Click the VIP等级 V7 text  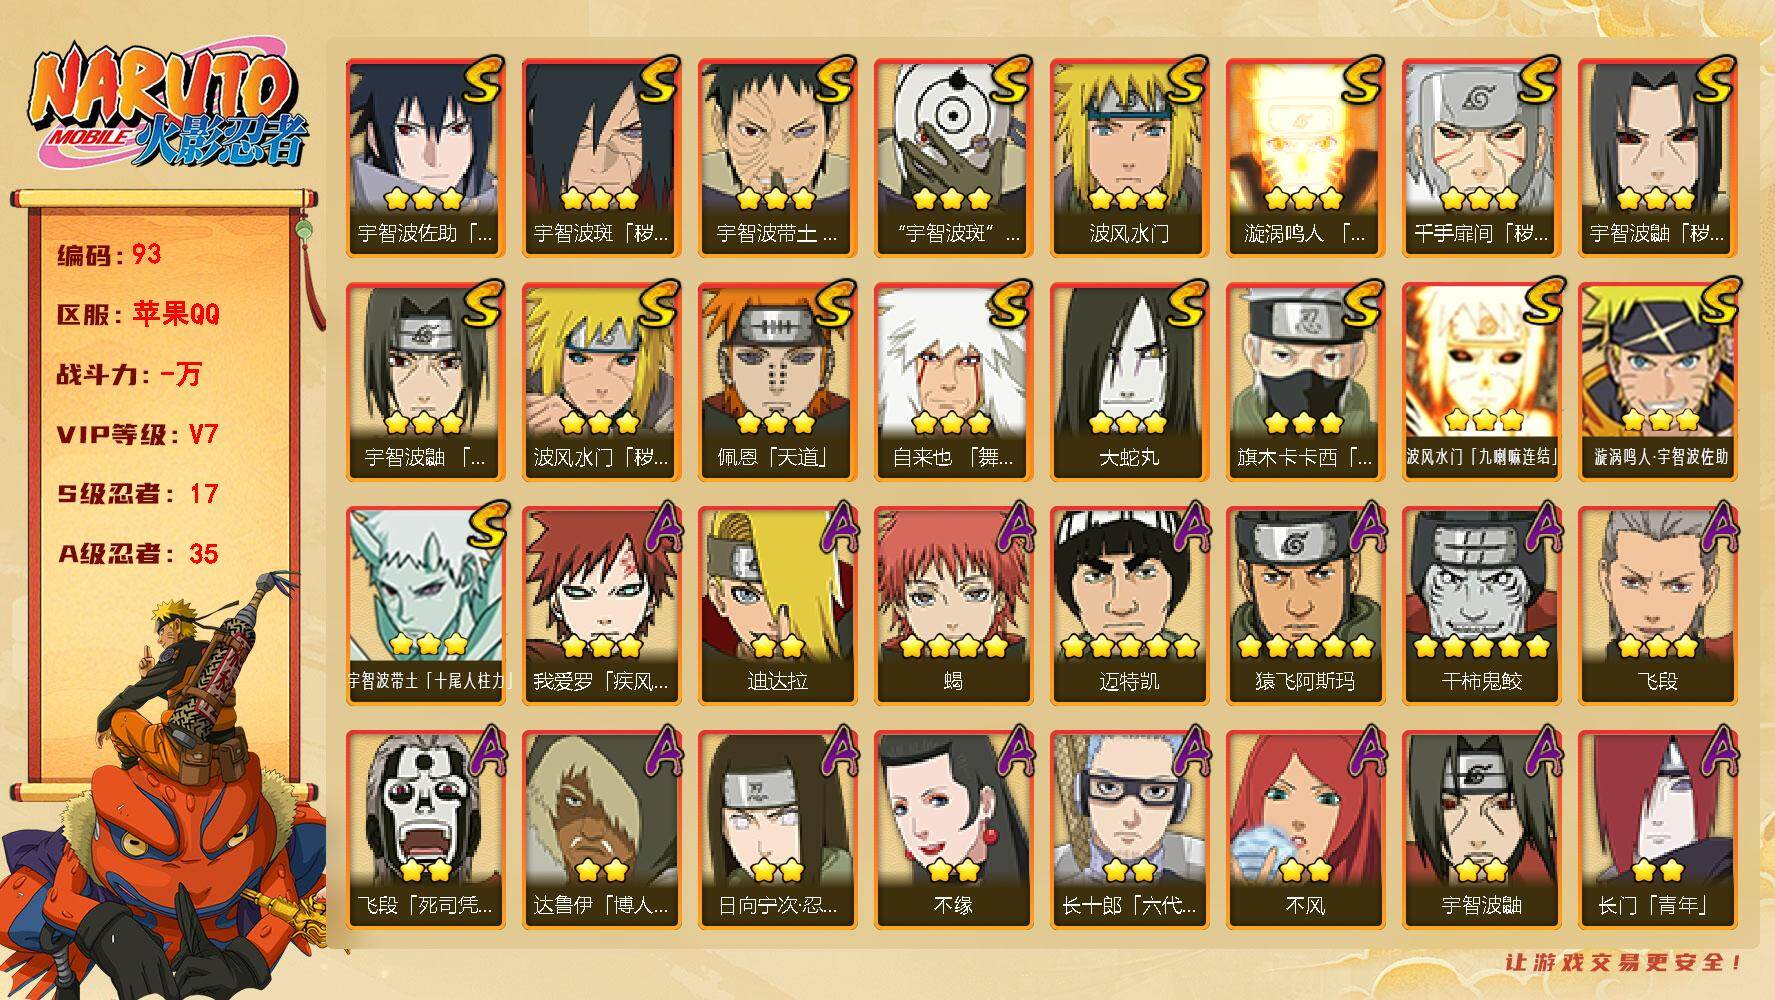point(137,435)
